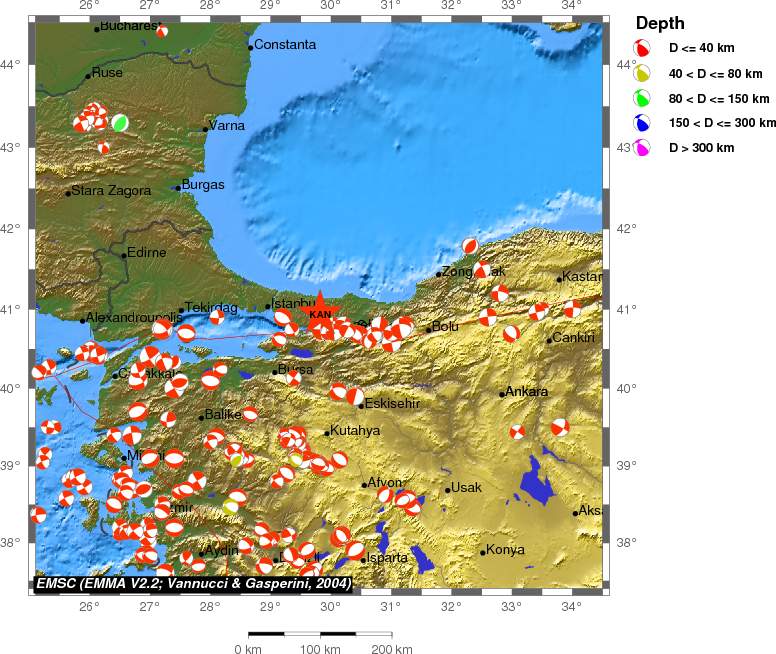Screen dimensions: 776x654
Task: Select the blue 150 < D <= 300 km legend symbol
Action: pyautogui.click(x=642, y=123)
